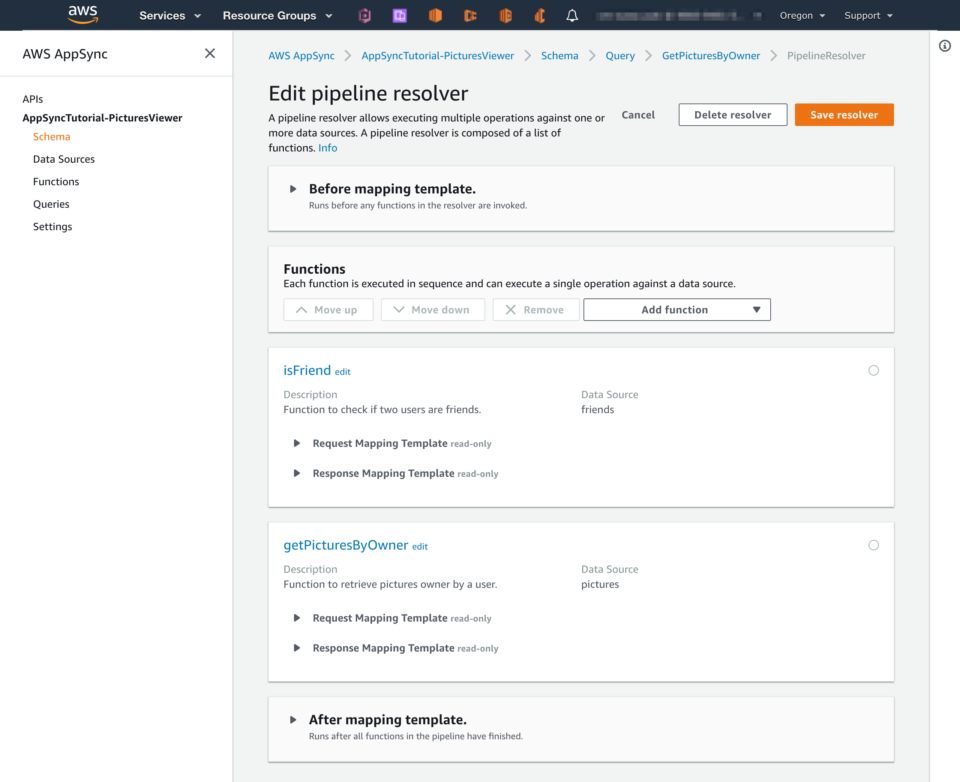Click the AppSyncTutorial-PicturesViewer breadcrumb link

(438, 56)
